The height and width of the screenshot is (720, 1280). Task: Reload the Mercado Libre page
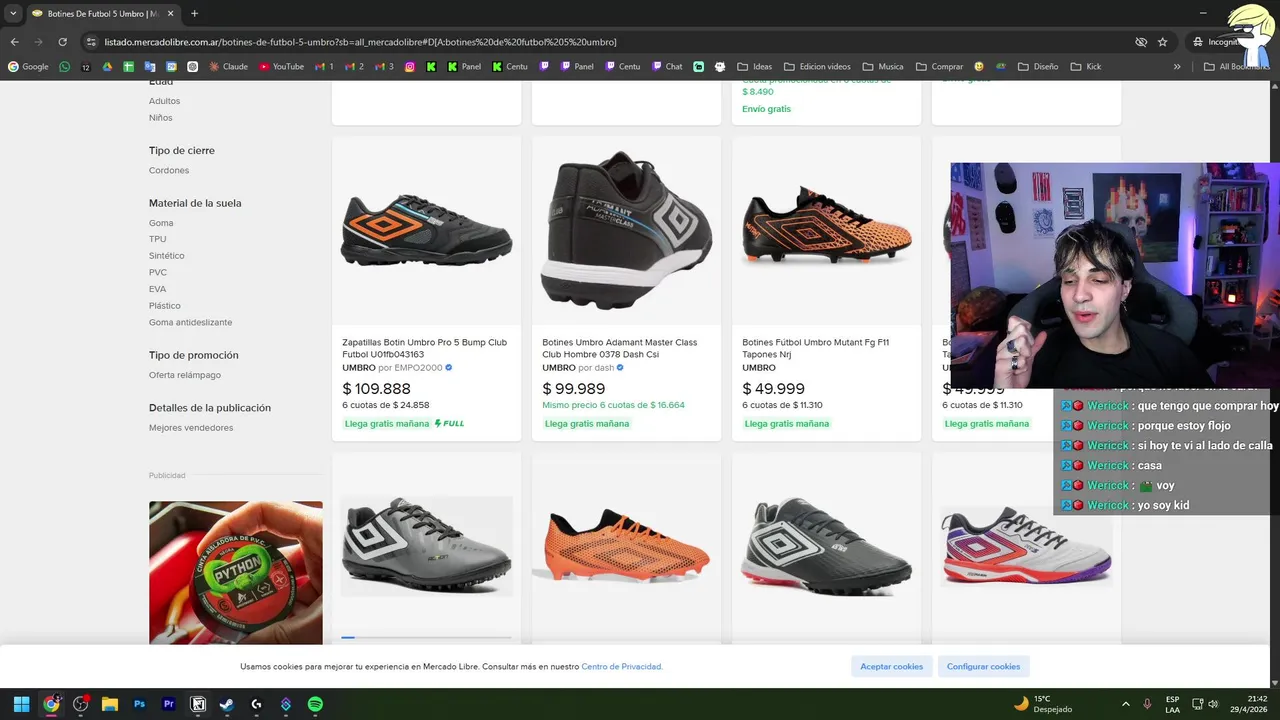62,42
